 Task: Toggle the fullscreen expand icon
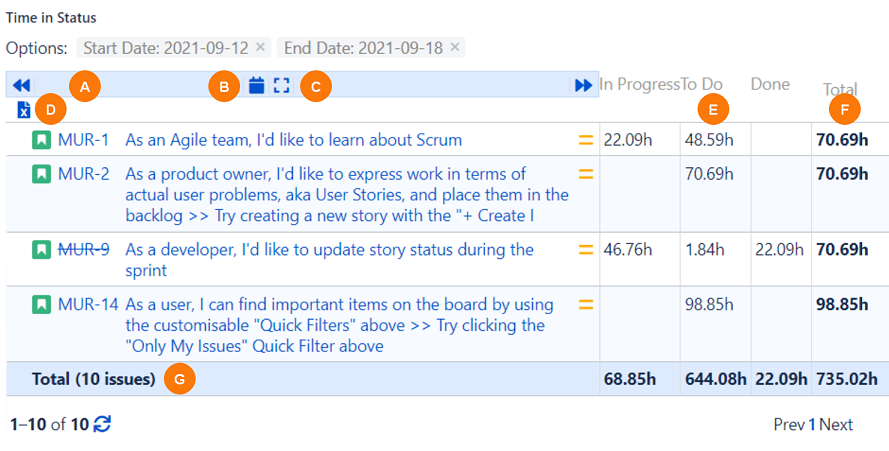(281, 86)
